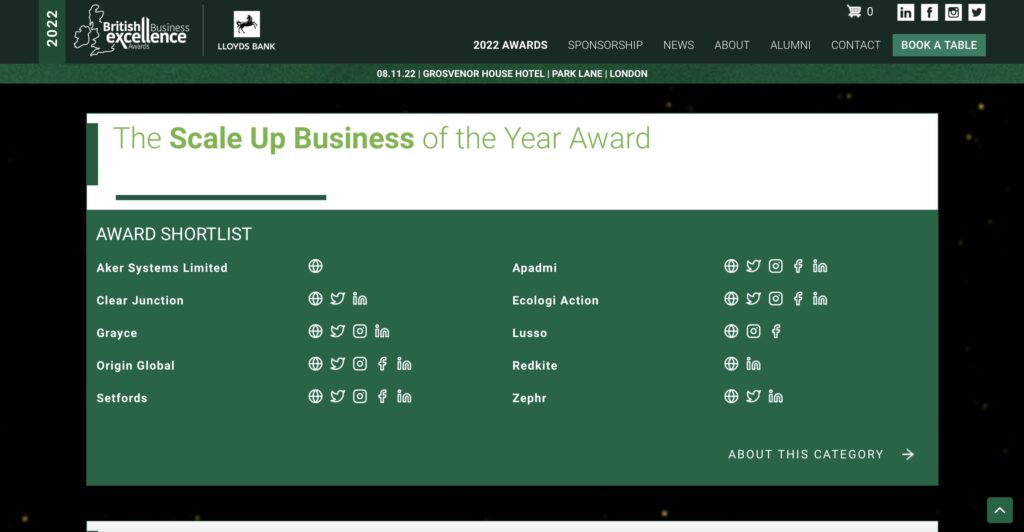Click the Grosvenor House Hotel event banner

pos(512,74)
